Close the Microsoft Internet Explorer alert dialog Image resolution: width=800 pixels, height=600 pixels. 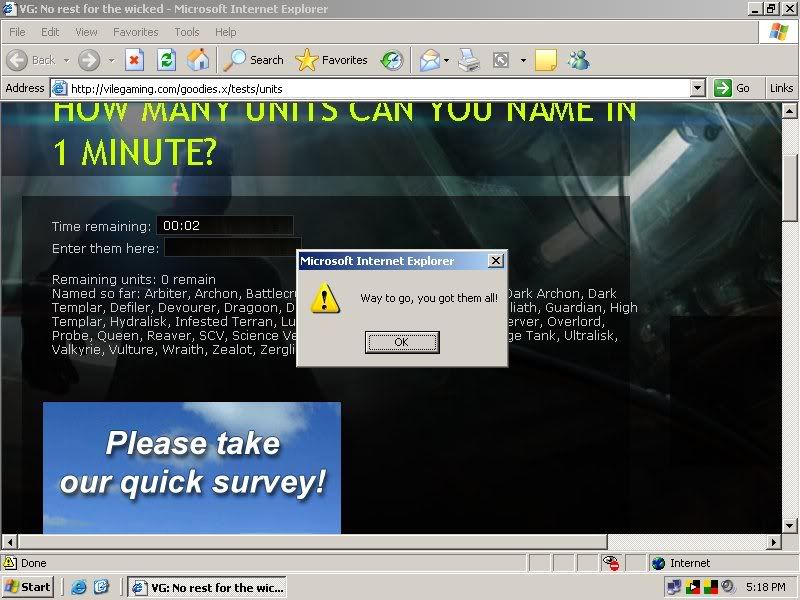point(495,261)
